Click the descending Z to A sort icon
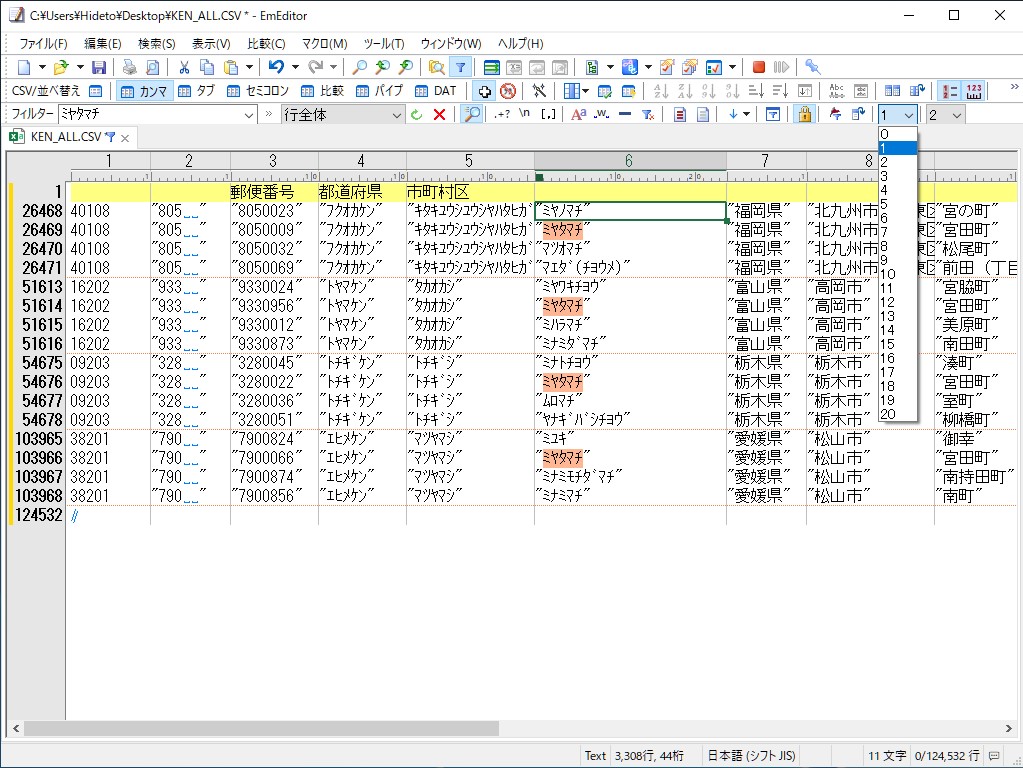The image size is (1023, 768). (x=685, y=91)
